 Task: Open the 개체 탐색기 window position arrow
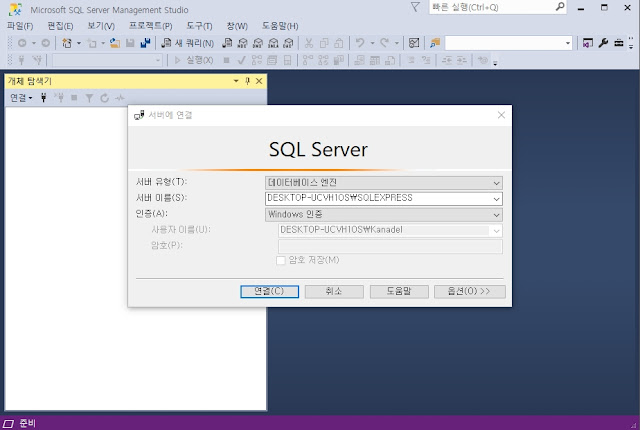236,81
